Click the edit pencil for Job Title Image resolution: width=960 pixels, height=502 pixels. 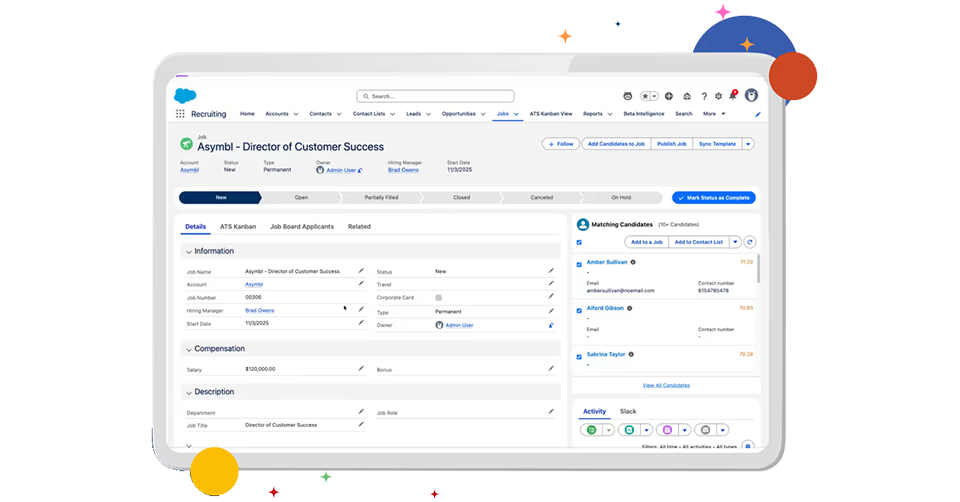coord(361,424)
